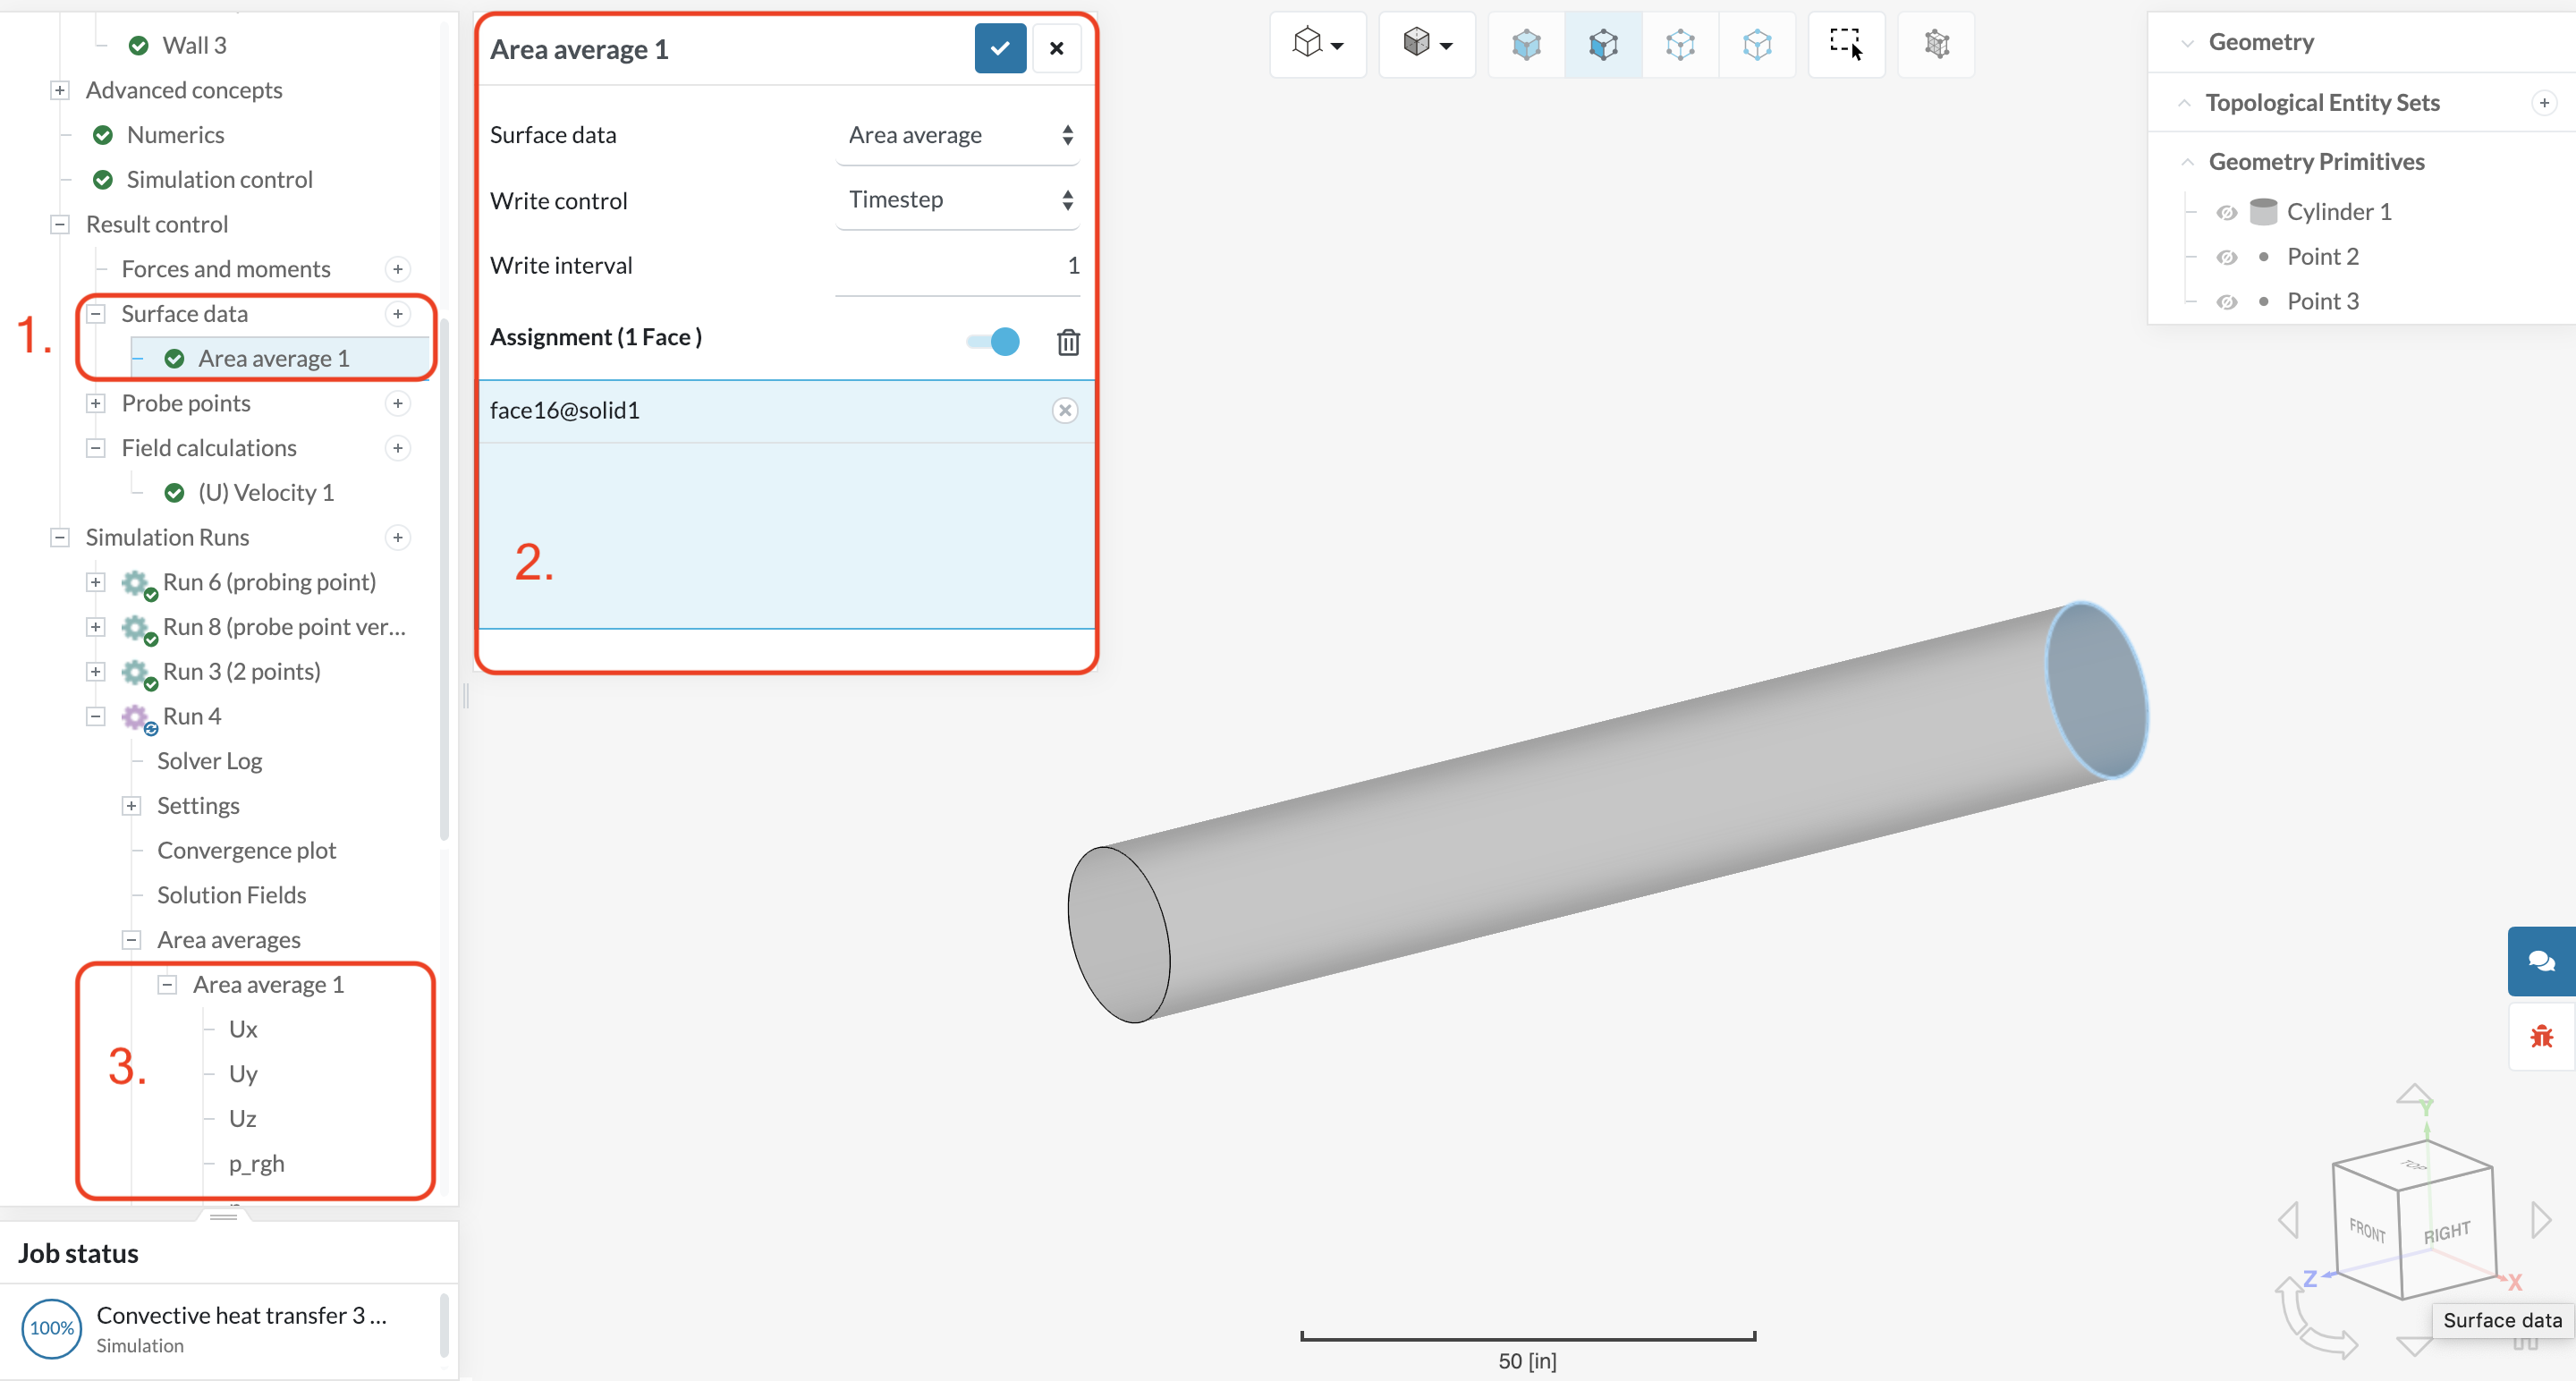
Task: Open the Write control dropdown
Action: point(958,200)
